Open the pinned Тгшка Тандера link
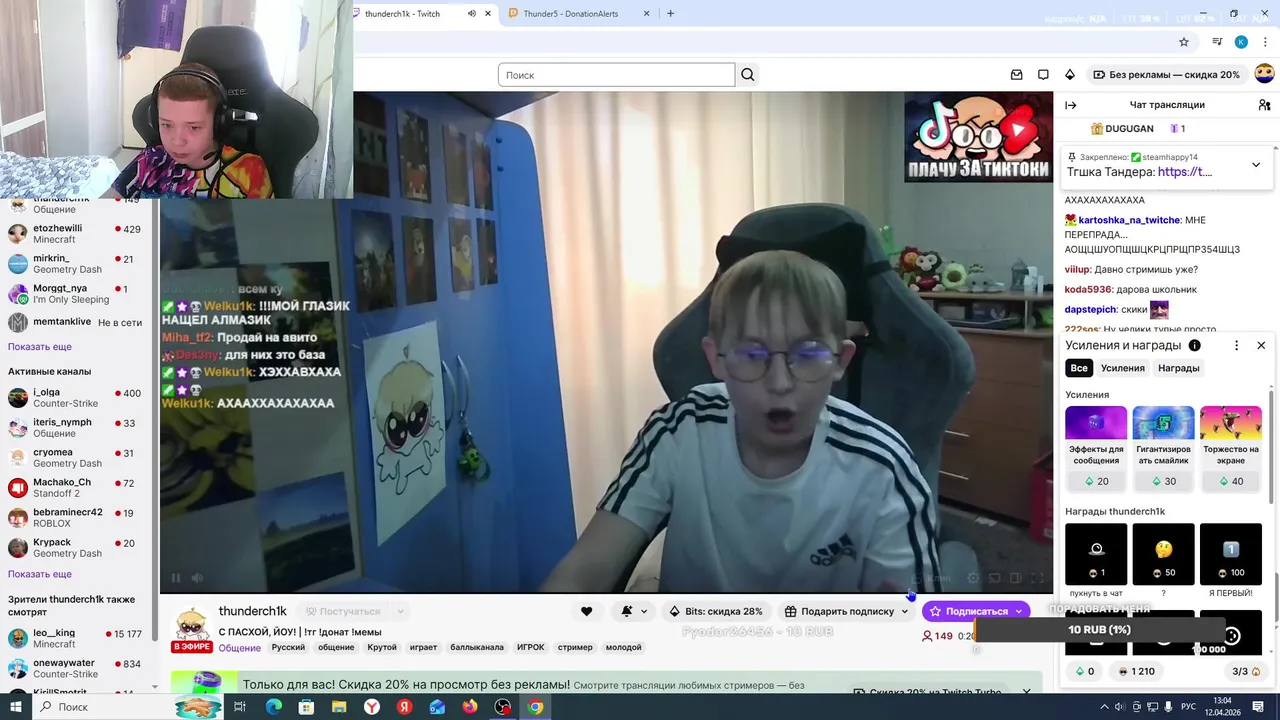This screenshot has width=1280, height=720. (1185, 172)
